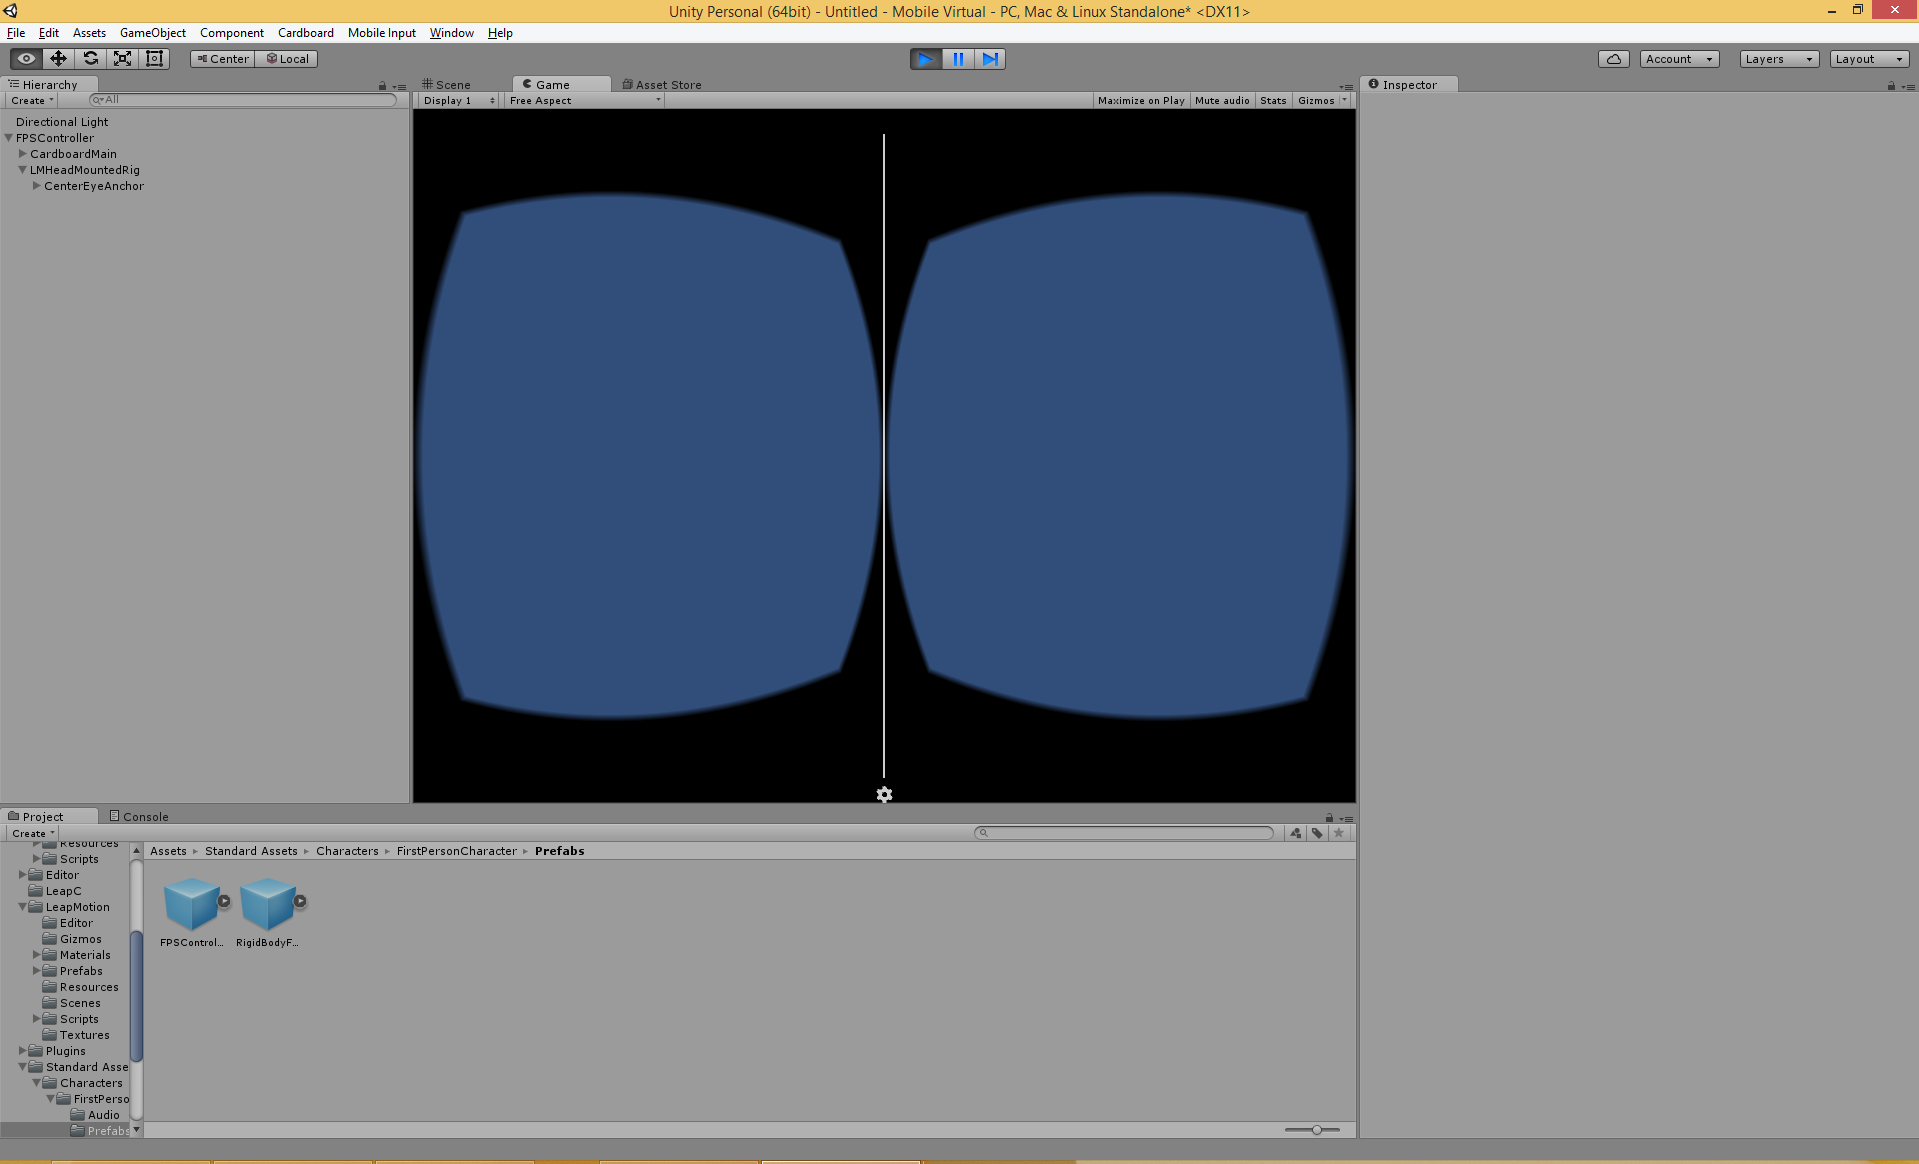Viewport: 1919px width, 1164px height.
Task: Lock the Inspector panel
Action: click(x=1891, y=86)
